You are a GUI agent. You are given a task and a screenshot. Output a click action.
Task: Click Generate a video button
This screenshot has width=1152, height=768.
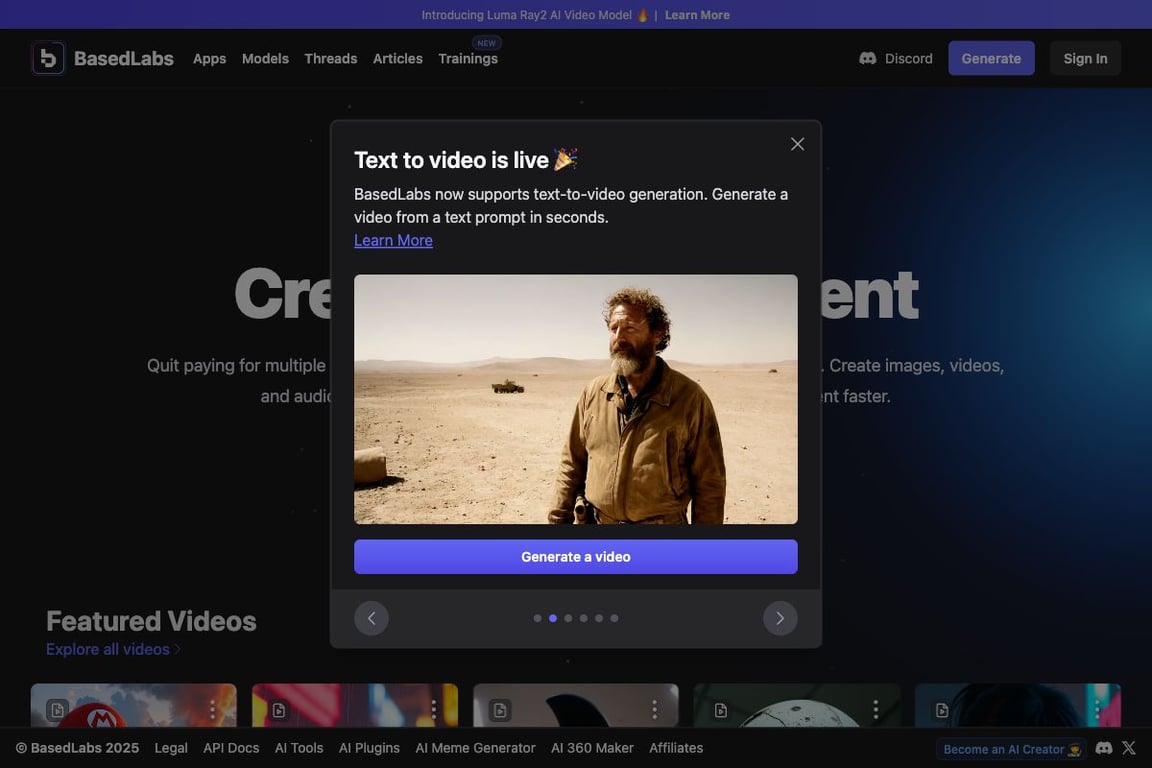pos(576,557)
